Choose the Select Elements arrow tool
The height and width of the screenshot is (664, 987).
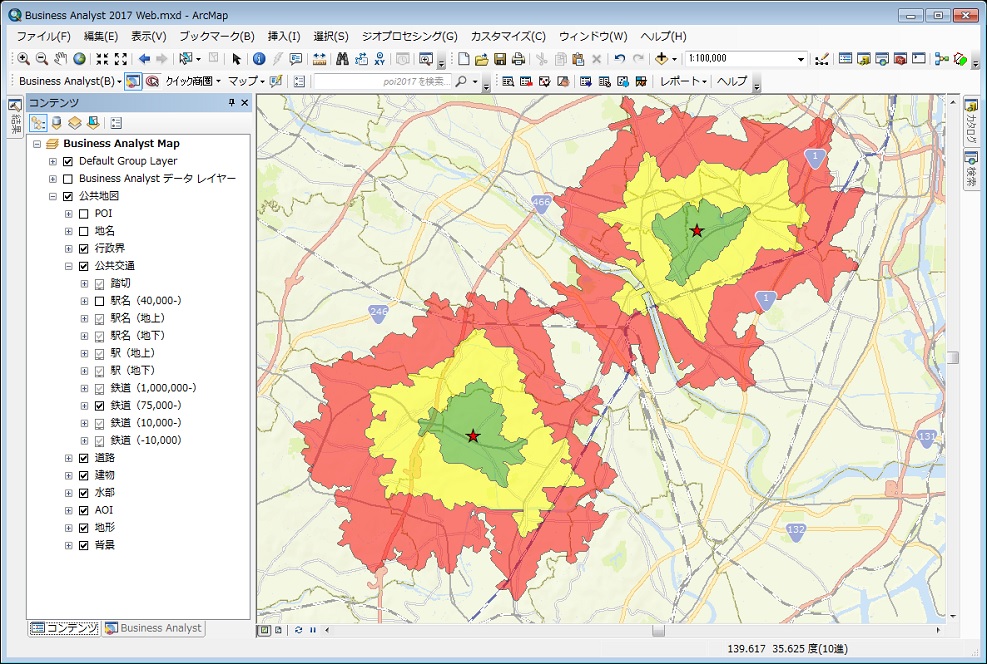(236, 59)
